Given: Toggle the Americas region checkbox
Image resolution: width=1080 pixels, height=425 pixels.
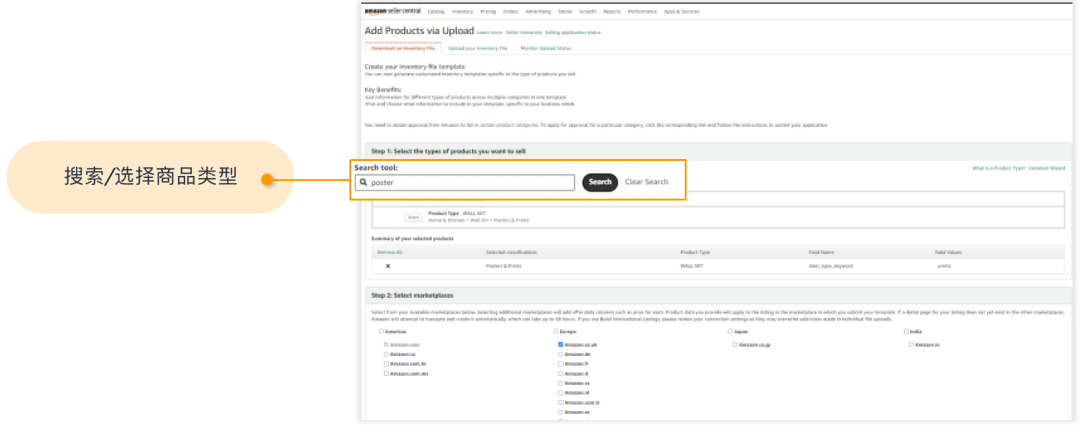Looking at the screenshot, I should pos(382,331).
